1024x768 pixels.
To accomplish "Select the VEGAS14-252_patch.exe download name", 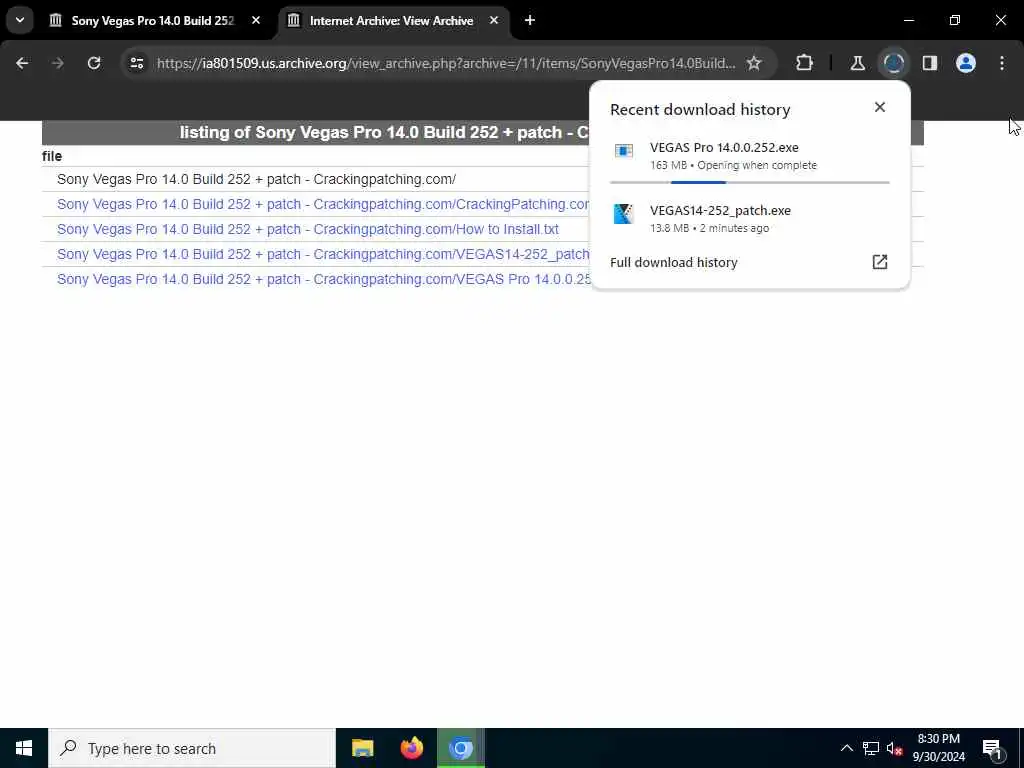I will 720,210.
